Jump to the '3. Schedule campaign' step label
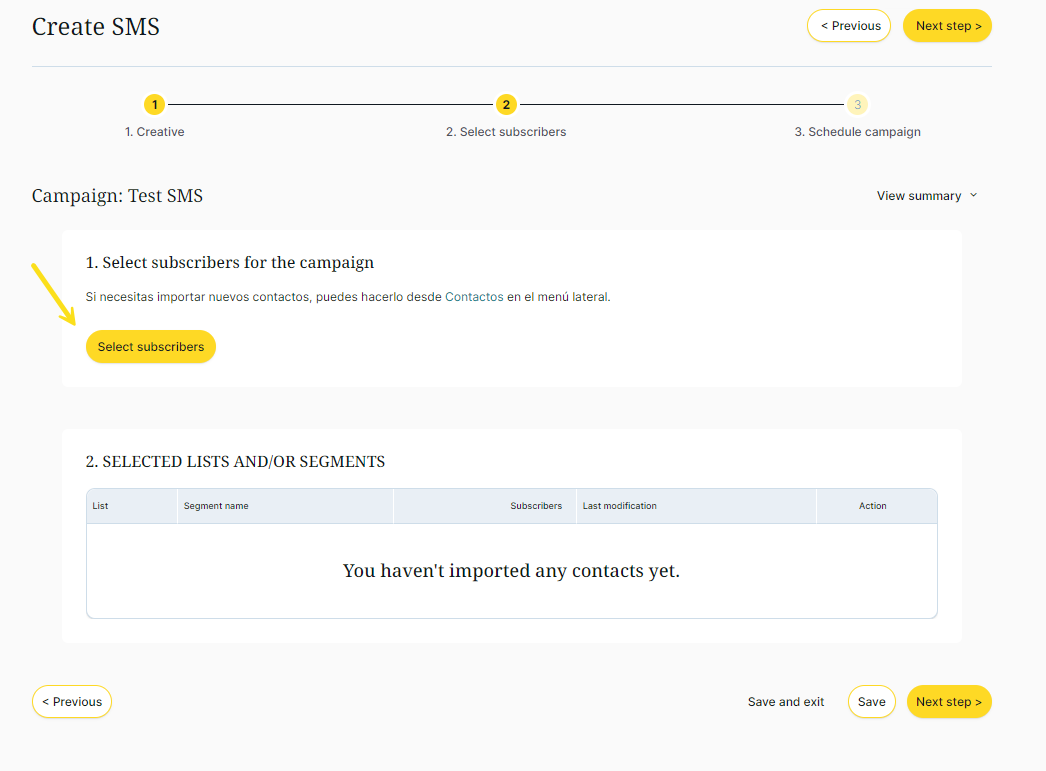The width and height of the screenshot is (1046, 771). click(x=857, y=132)
